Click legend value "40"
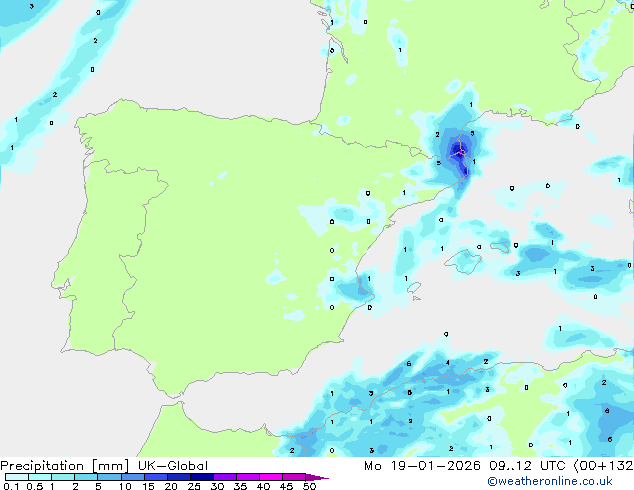The image size is (634, 490). click(x=263, y=486)
